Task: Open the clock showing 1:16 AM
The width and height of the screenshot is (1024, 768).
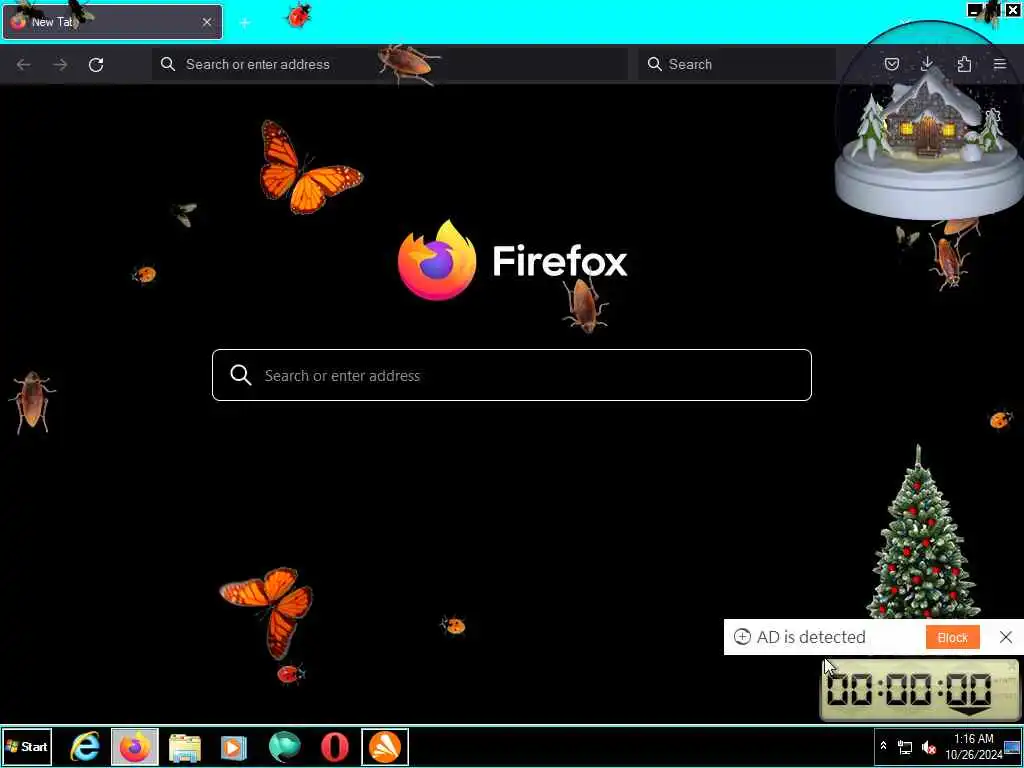Action: pos(973,746)
